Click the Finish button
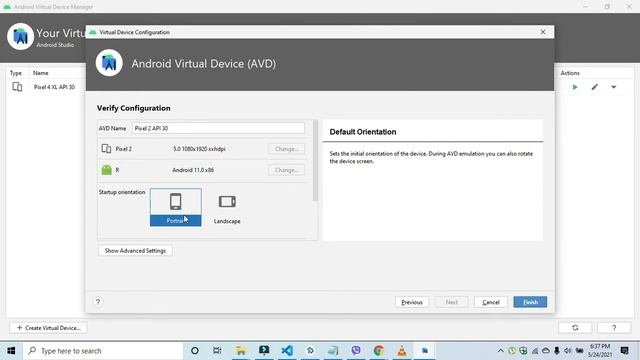This screenshot has width=640, height=360. (x=530, y=302)
